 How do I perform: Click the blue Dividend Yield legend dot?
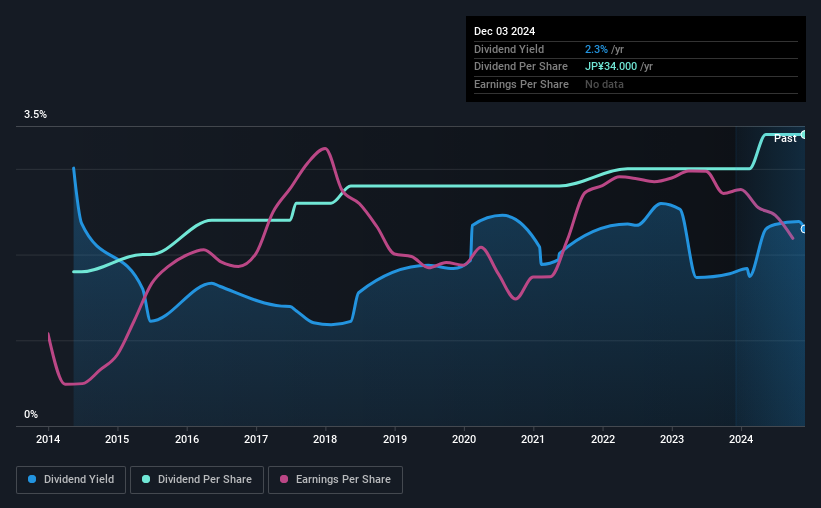click(32, 479)
